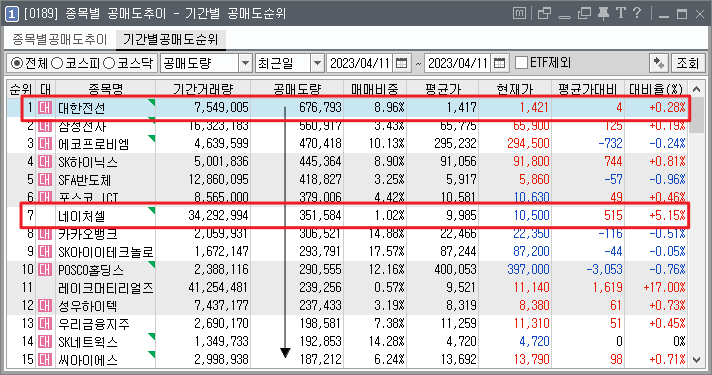Select the 레이크머티리얼즈 stock name
Image resolution: width=712 pixels, height=375 pixels.
point(106,288)
